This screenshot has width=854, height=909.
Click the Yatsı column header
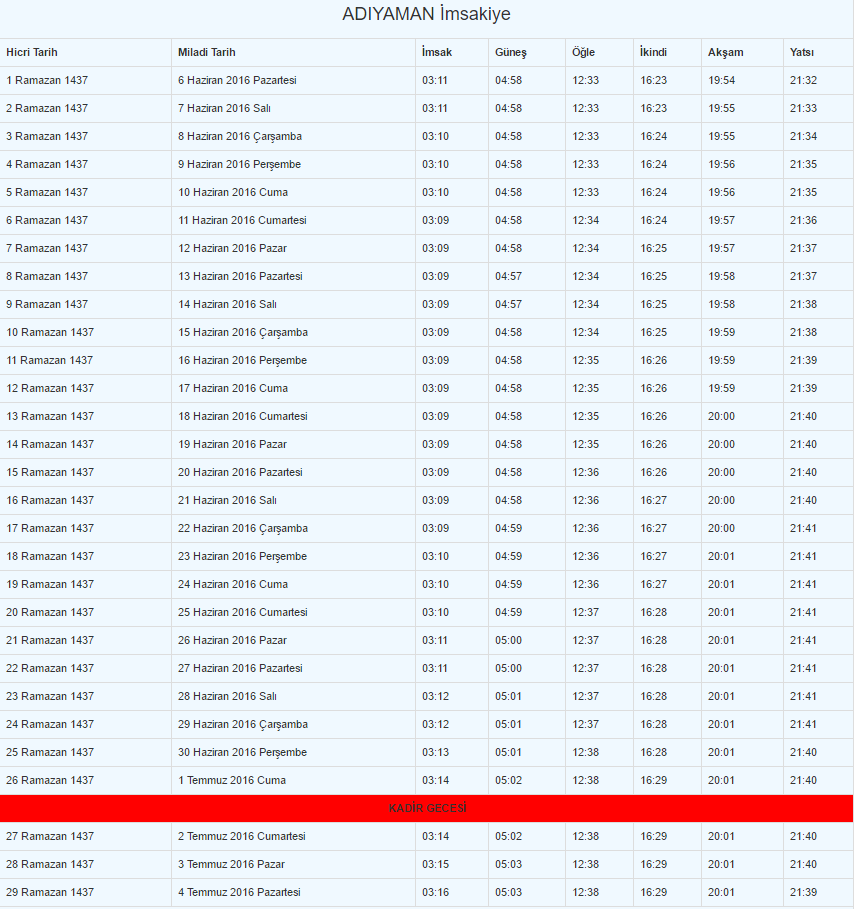coord(802,52)
